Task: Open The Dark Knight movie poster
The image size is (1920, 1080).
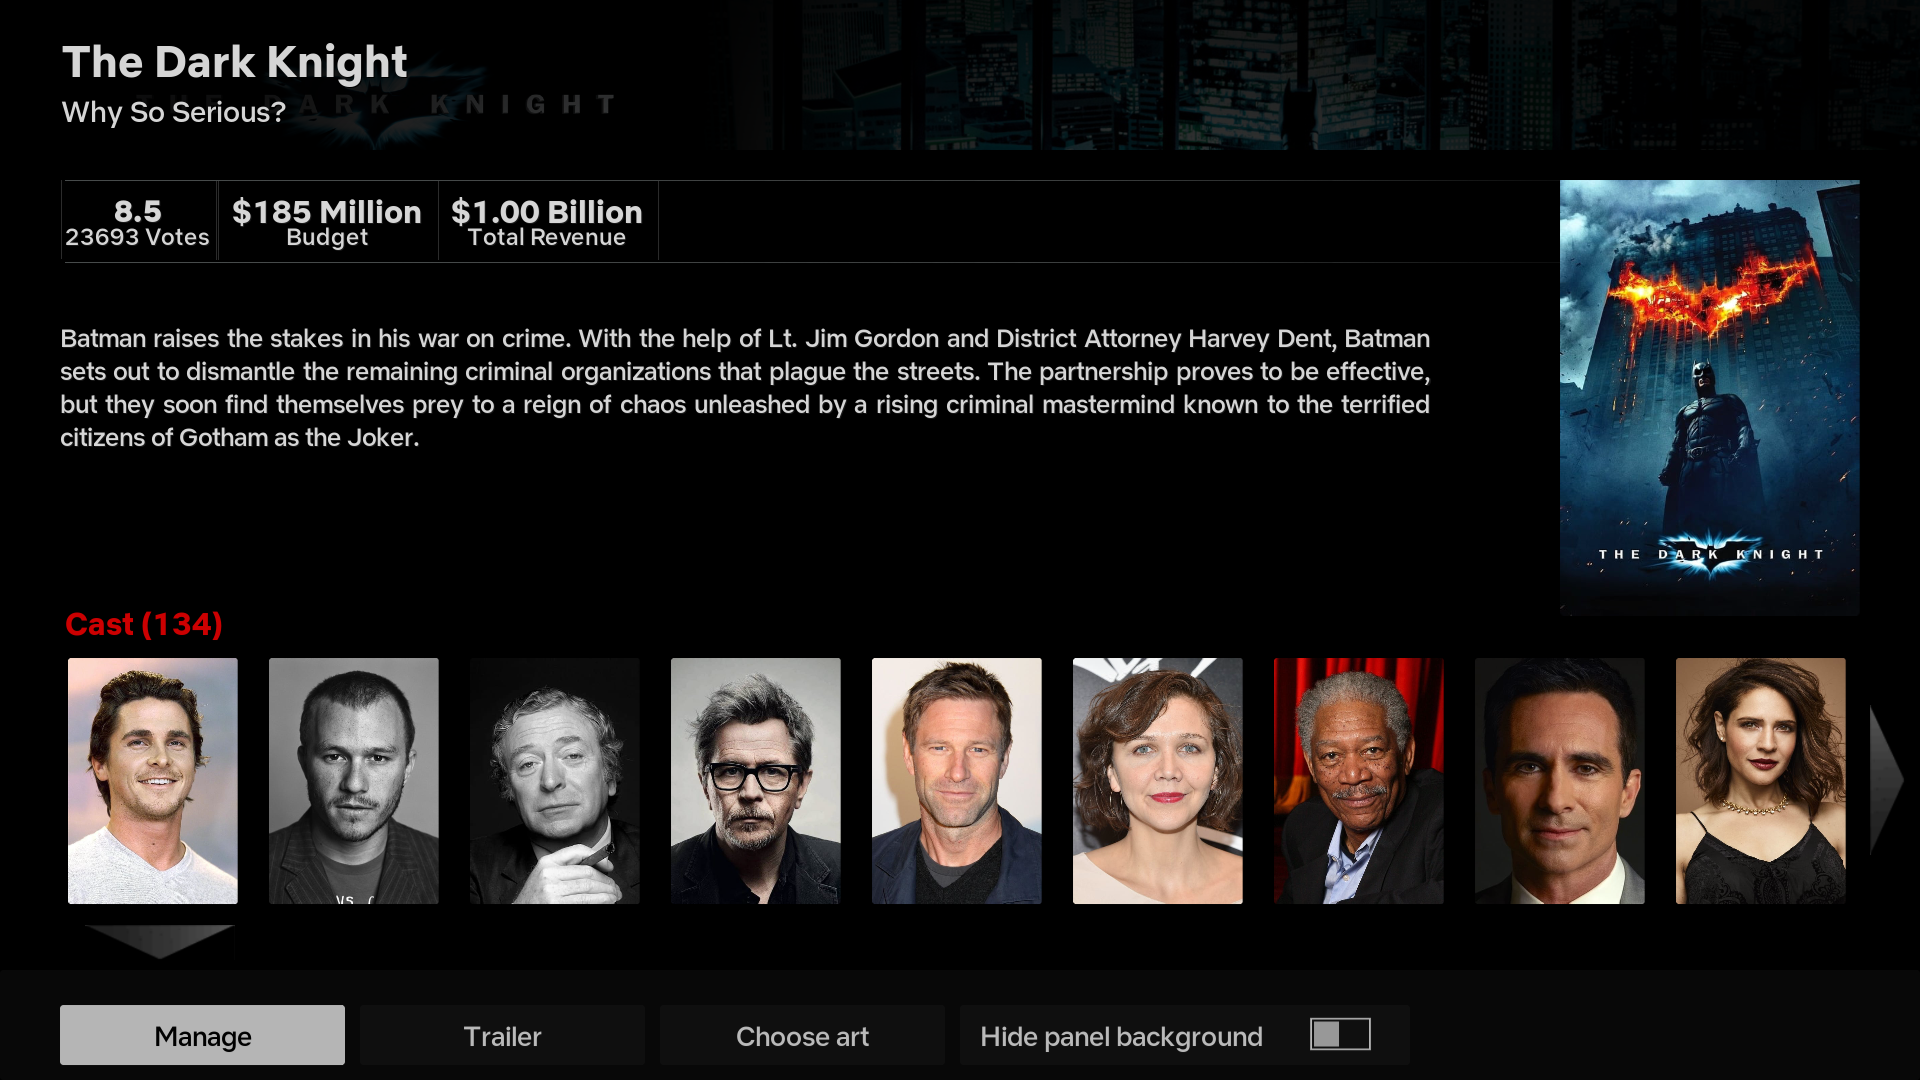Action: click(x=1709, y=397)
